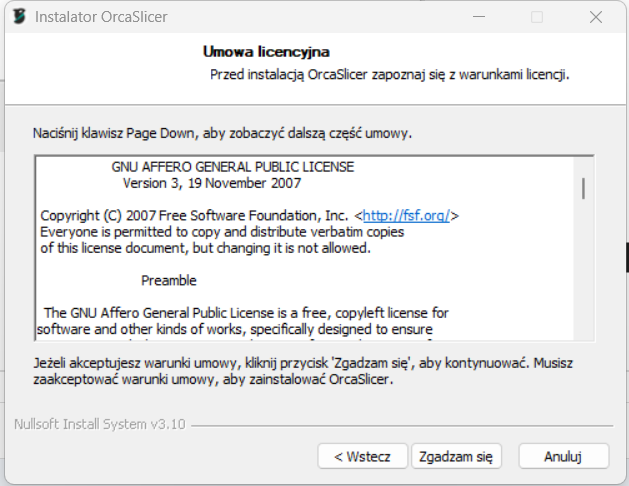Click the 'Preamble' heading in license
Screen dimensions: 629x486
169,280
